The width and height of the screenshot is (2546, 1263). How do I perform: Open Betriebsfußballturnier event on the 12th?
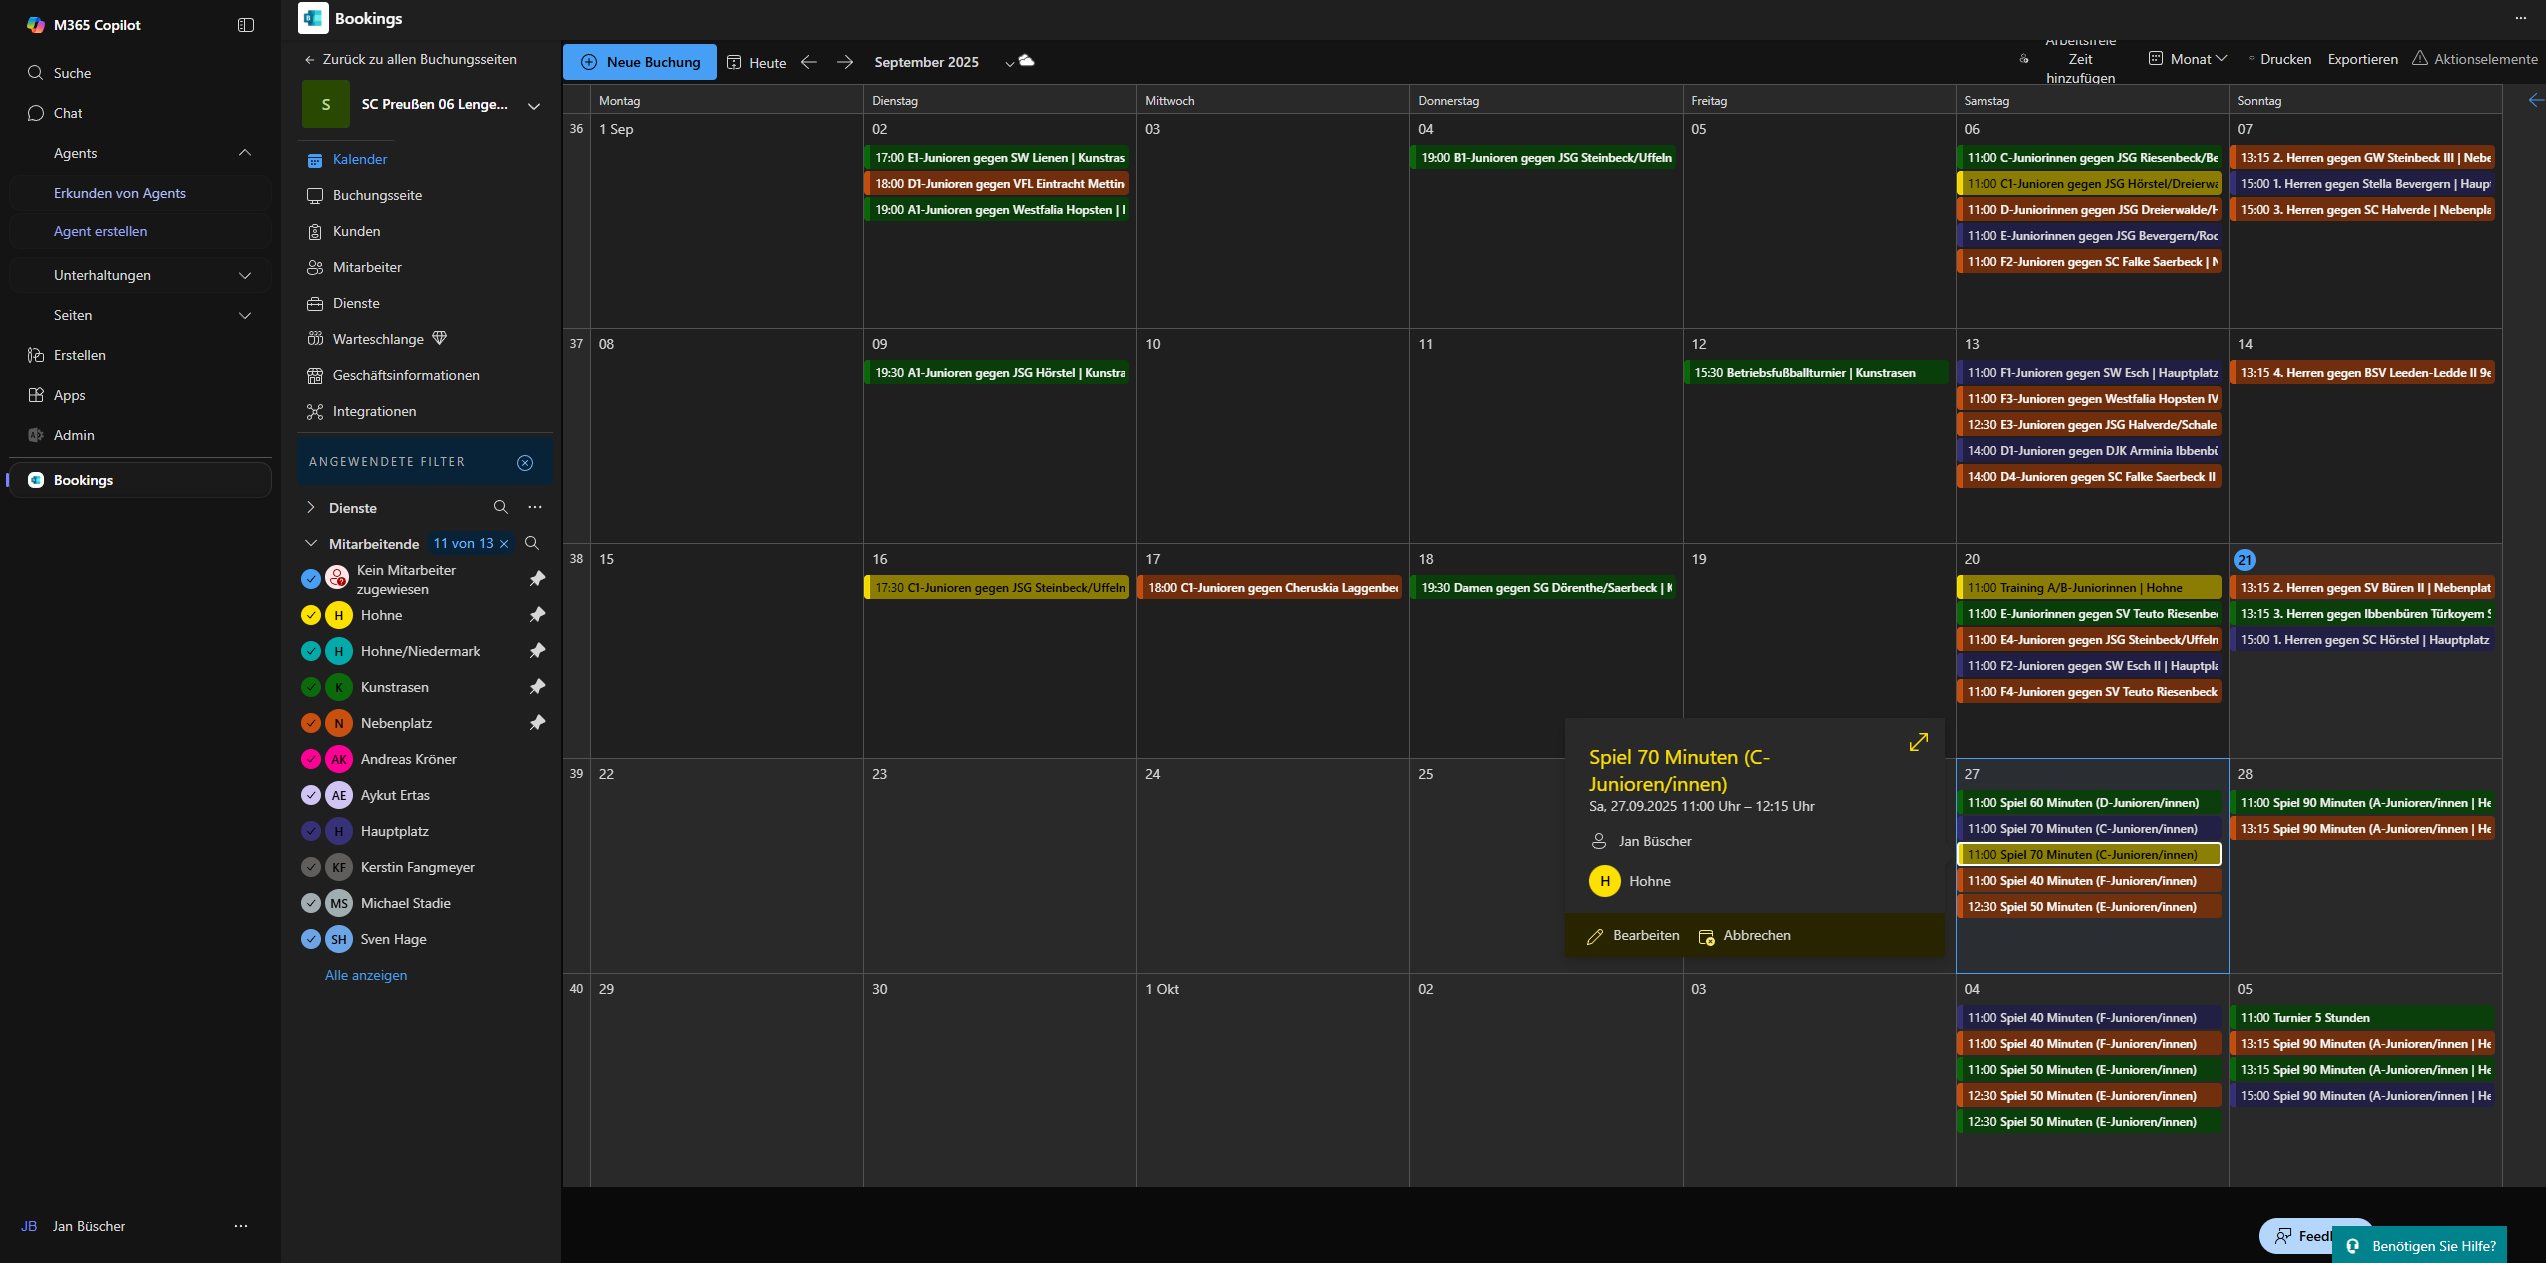point(1814,373)
